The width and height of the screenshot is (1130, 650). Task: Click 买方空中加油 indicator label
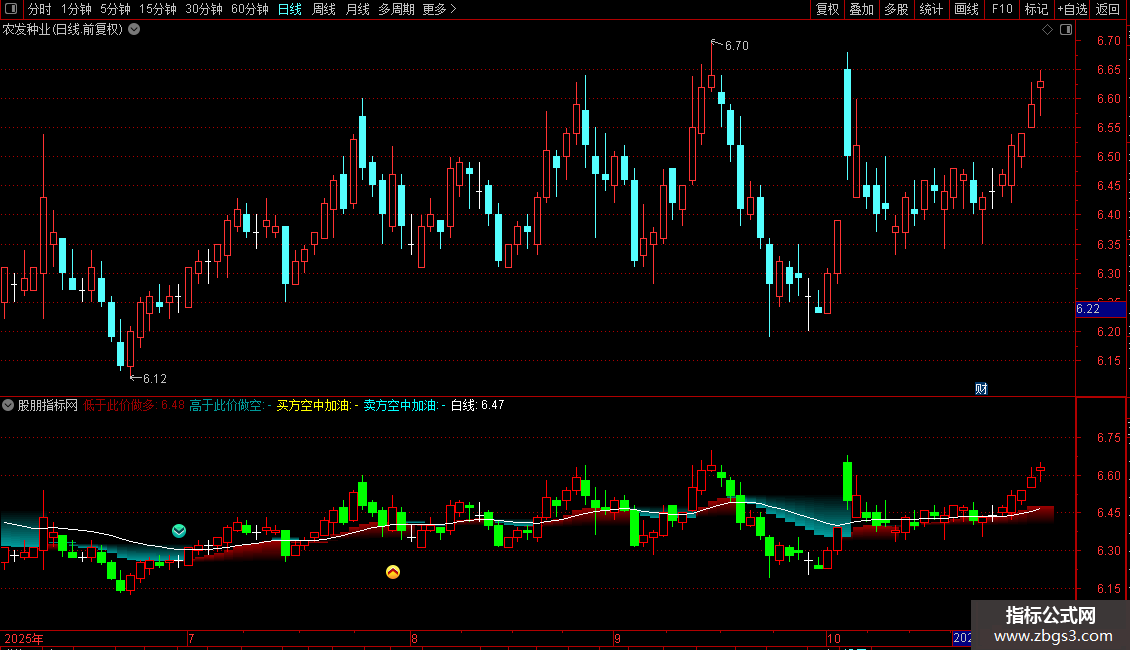tap(313, 406)
